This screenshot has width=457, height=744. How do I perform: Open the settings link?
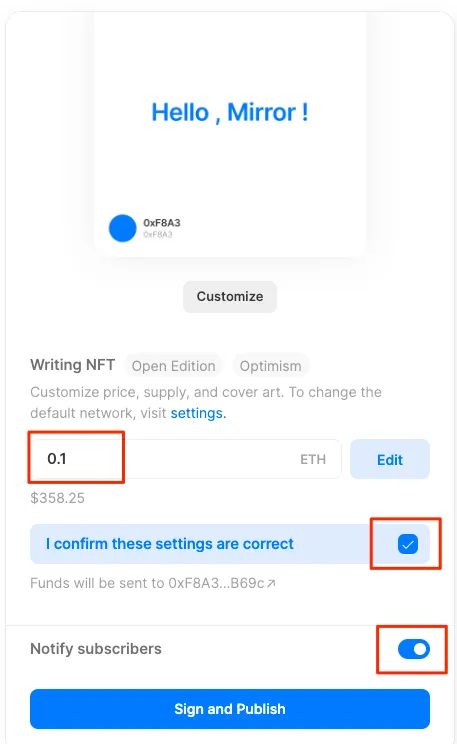(198, 413)
